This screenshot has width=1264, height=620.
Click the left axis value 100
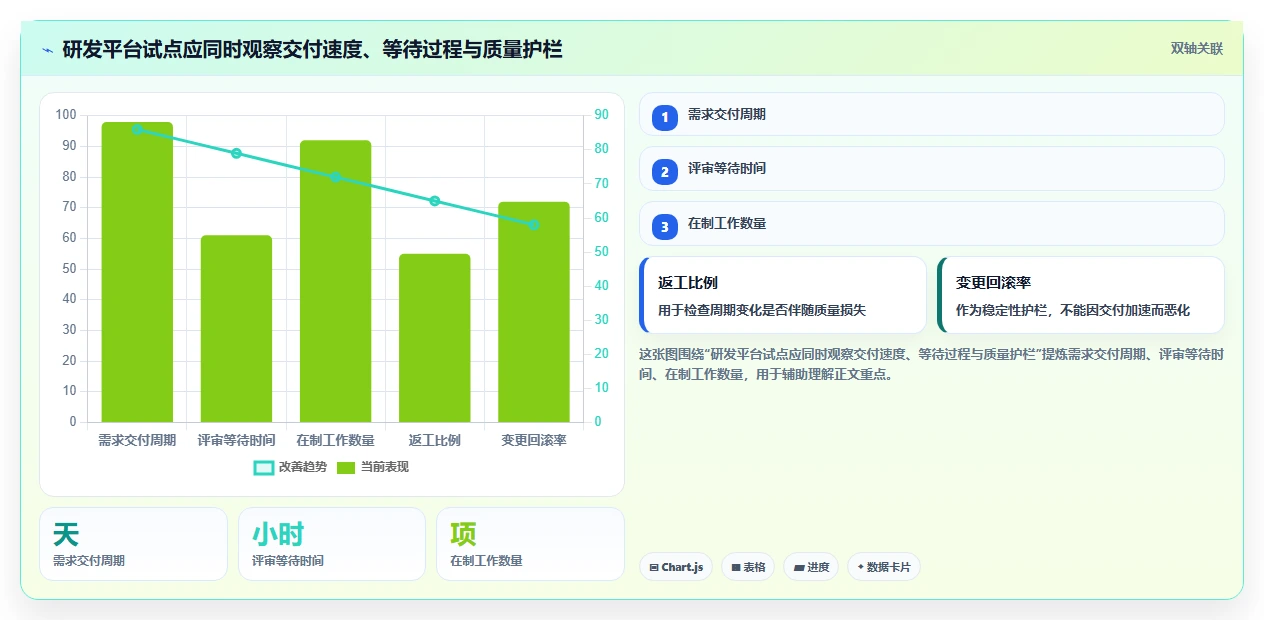tap(66, 115)
